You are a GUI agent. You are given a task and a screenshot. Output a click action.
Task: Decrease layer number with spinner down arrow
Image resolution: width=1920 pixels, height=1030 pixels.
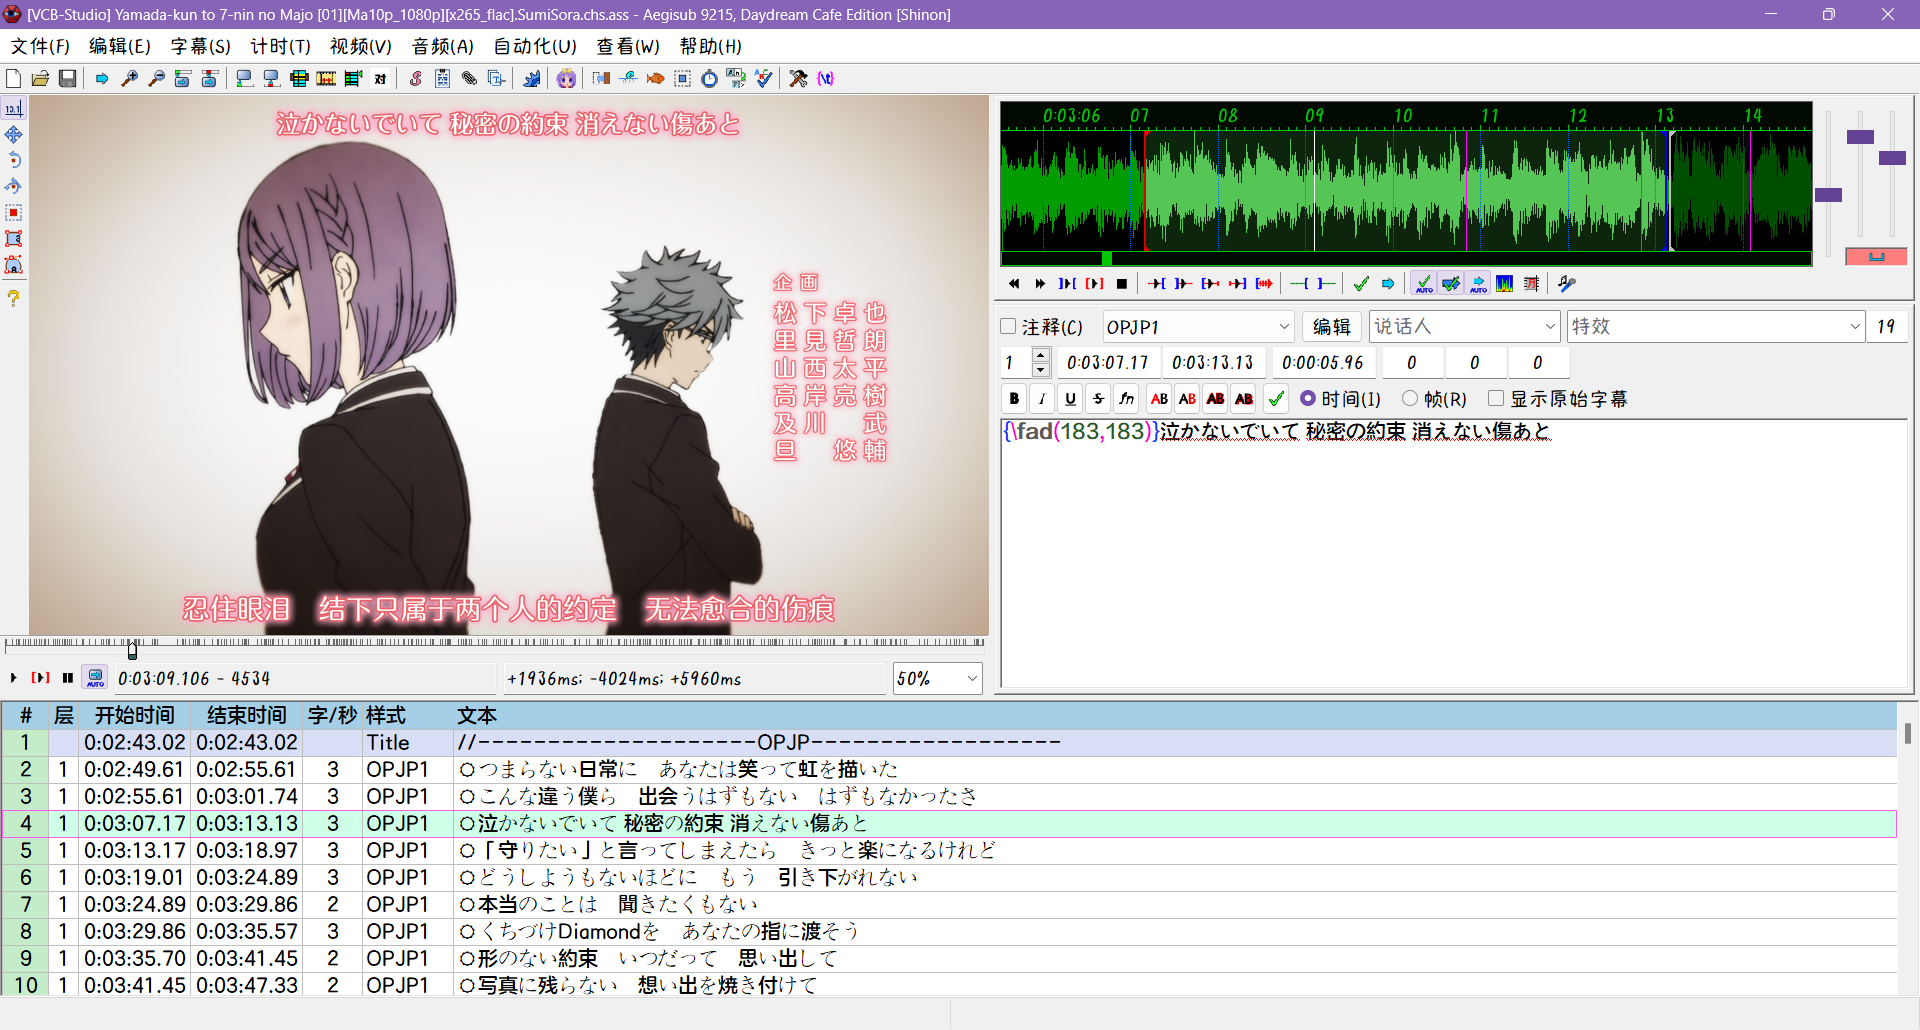coord(1041,370)
